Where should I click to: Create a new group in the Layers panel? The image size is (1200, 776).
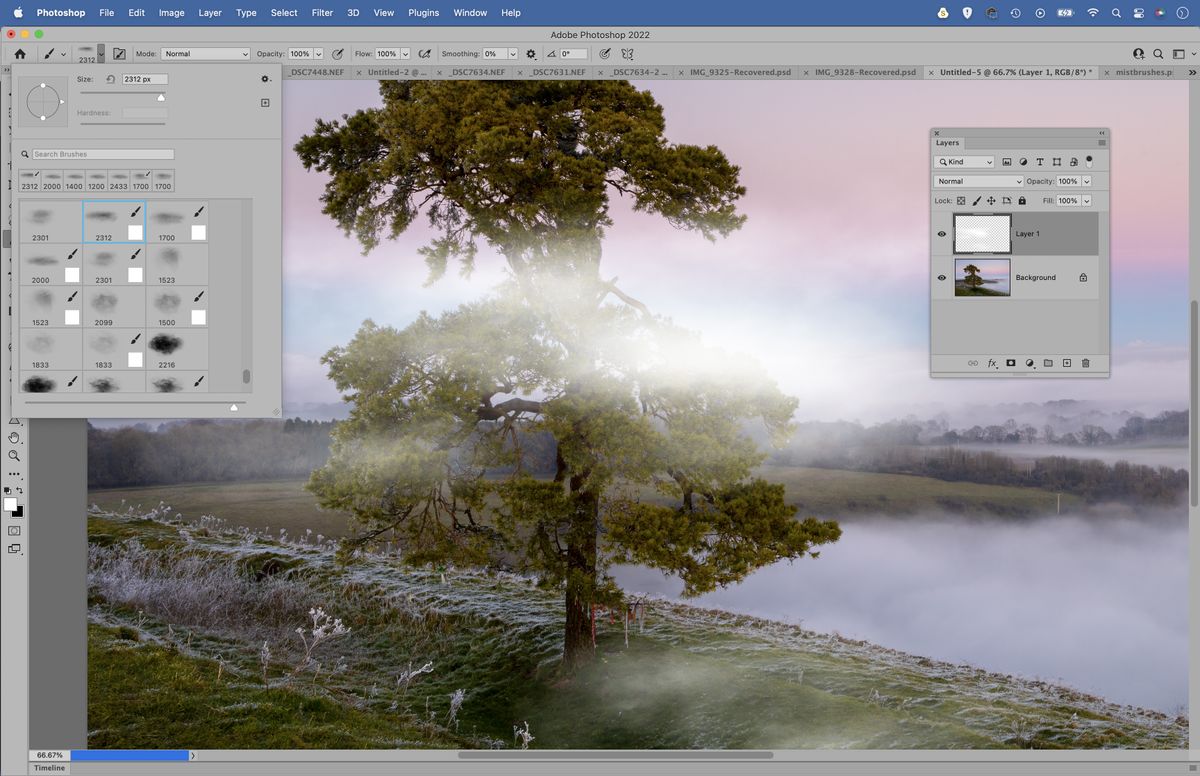[x=1048, y=363]
